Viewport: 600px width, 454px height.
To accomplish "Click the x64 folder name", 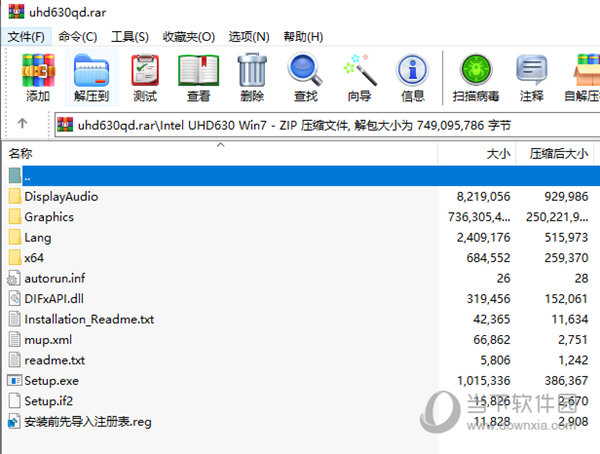I will tap(34, 258).
